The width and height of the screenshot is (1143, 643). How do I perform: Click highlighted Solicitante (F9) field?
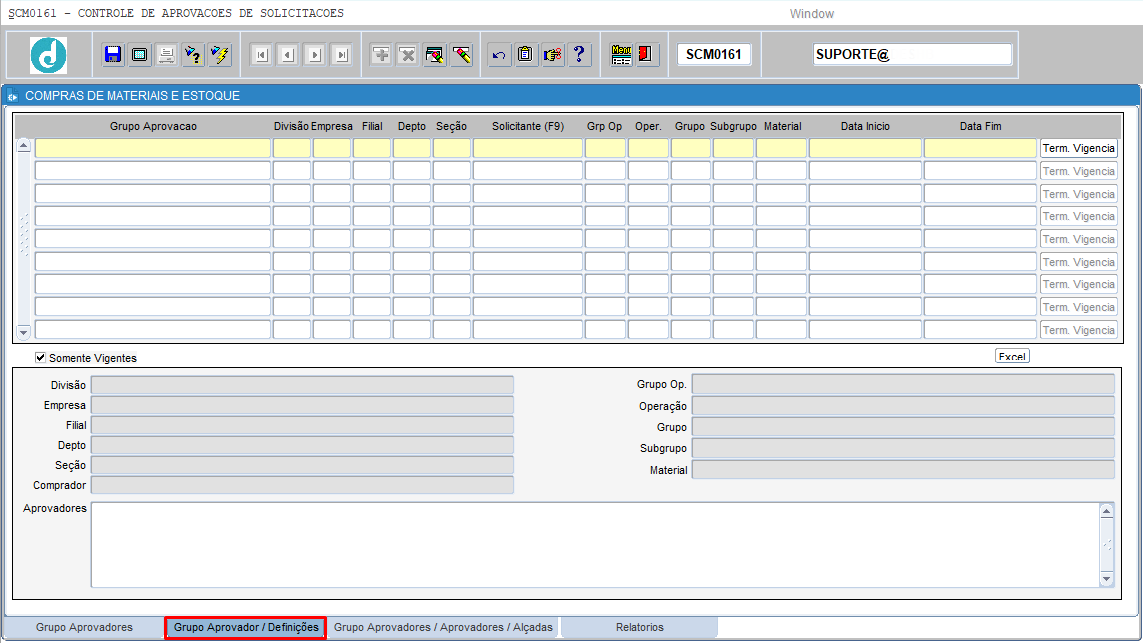[x=528, y=149]
